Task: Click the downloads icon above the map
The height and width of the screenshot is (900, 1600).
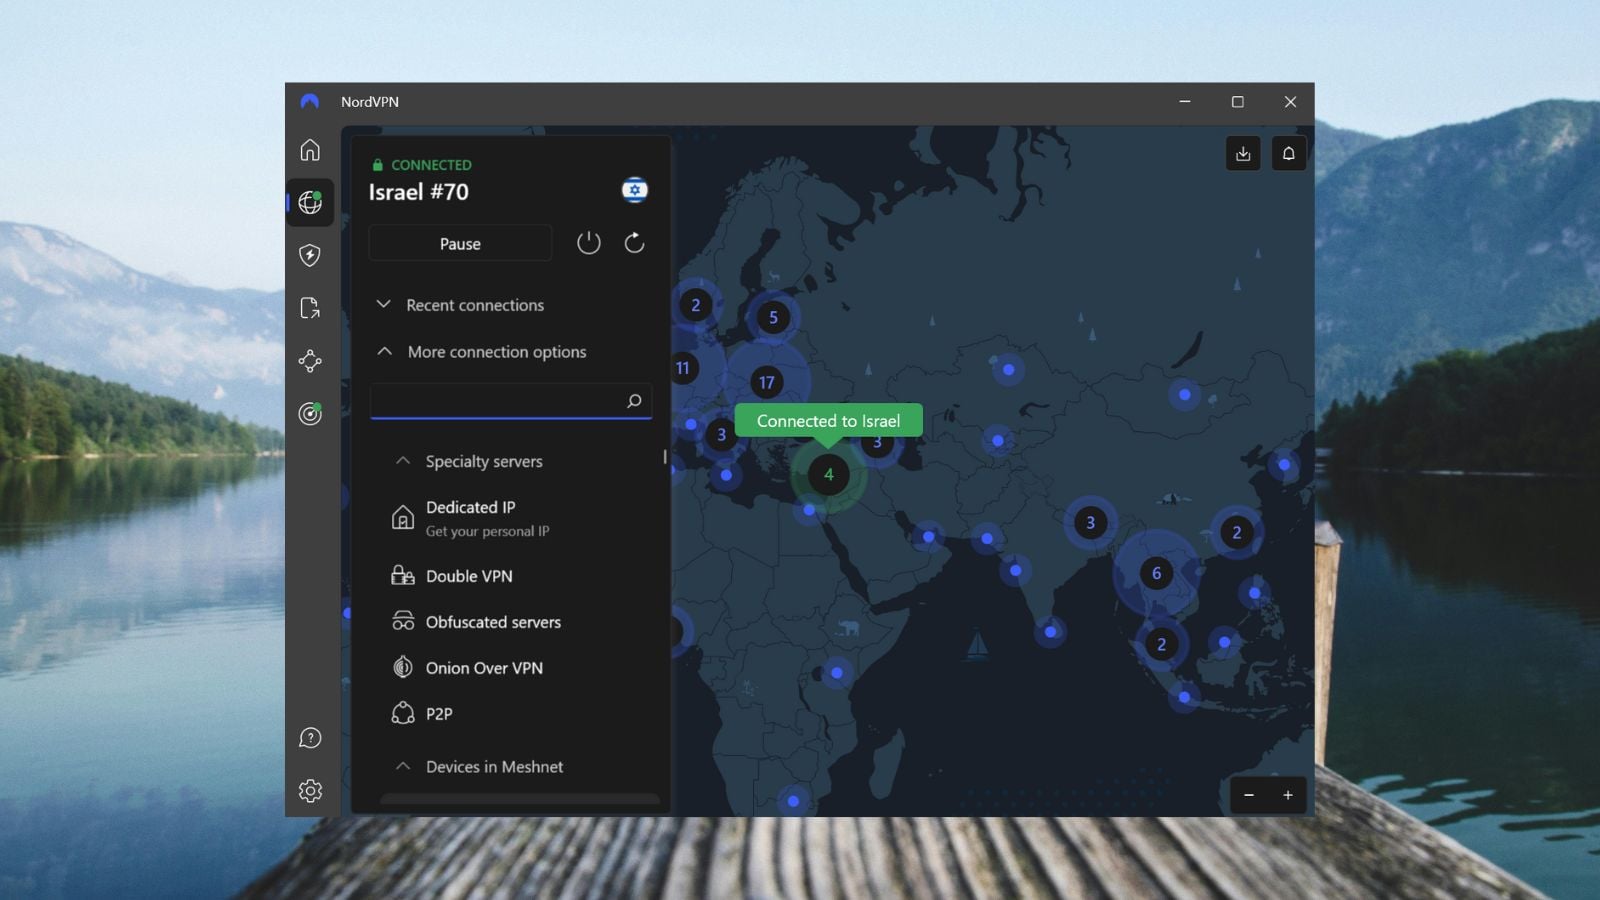Action: (1243, 153)
